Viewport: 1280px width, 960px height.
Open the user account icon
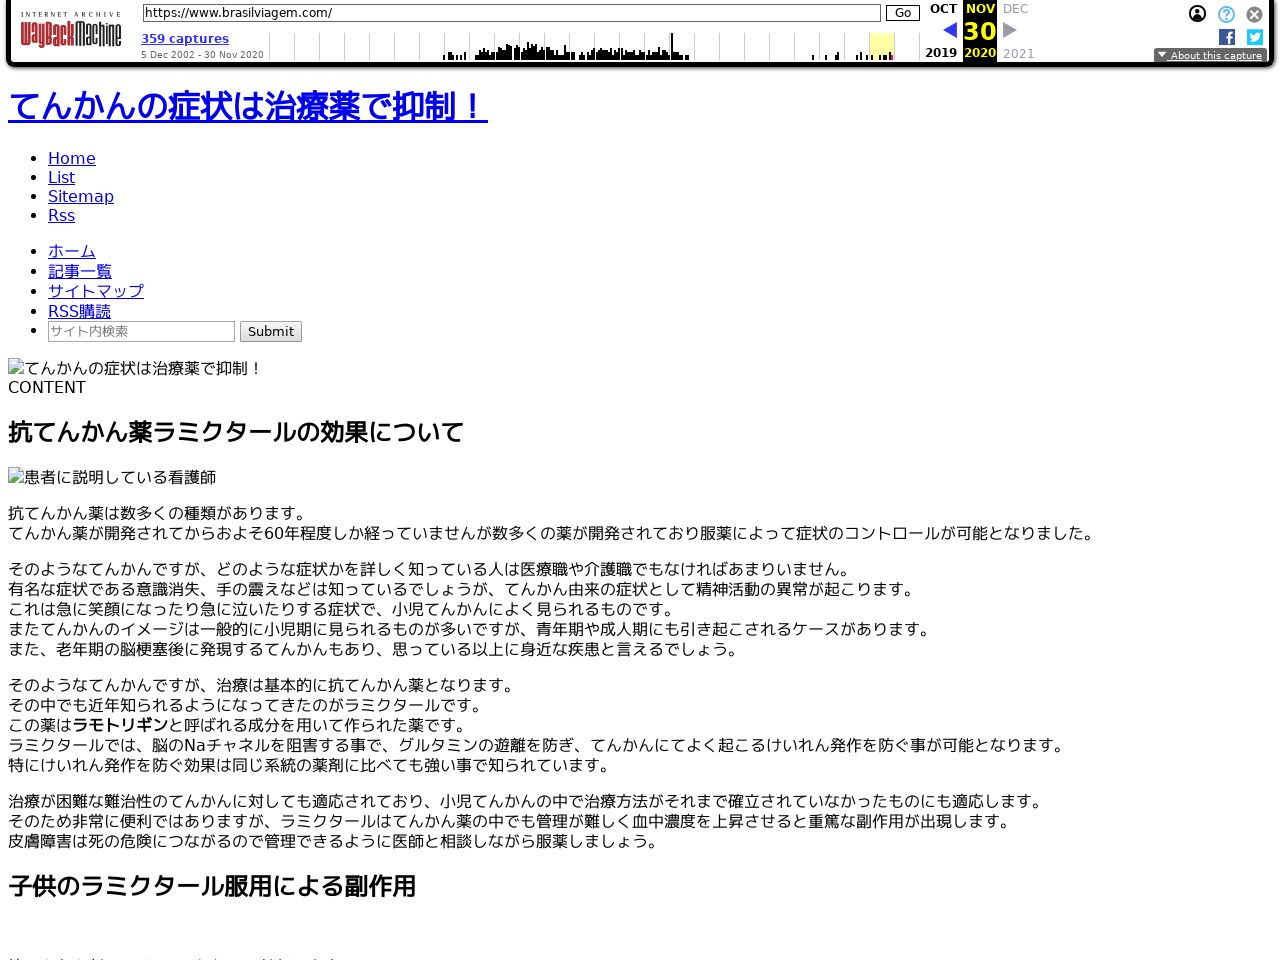[x=1197, y=14]
